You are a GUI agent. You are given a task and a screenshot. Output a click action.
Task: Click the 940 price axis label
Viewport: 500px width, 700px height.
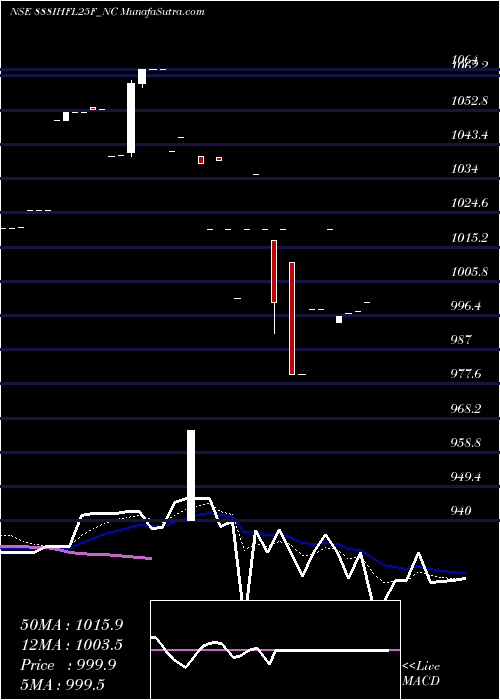click(461, 510)
